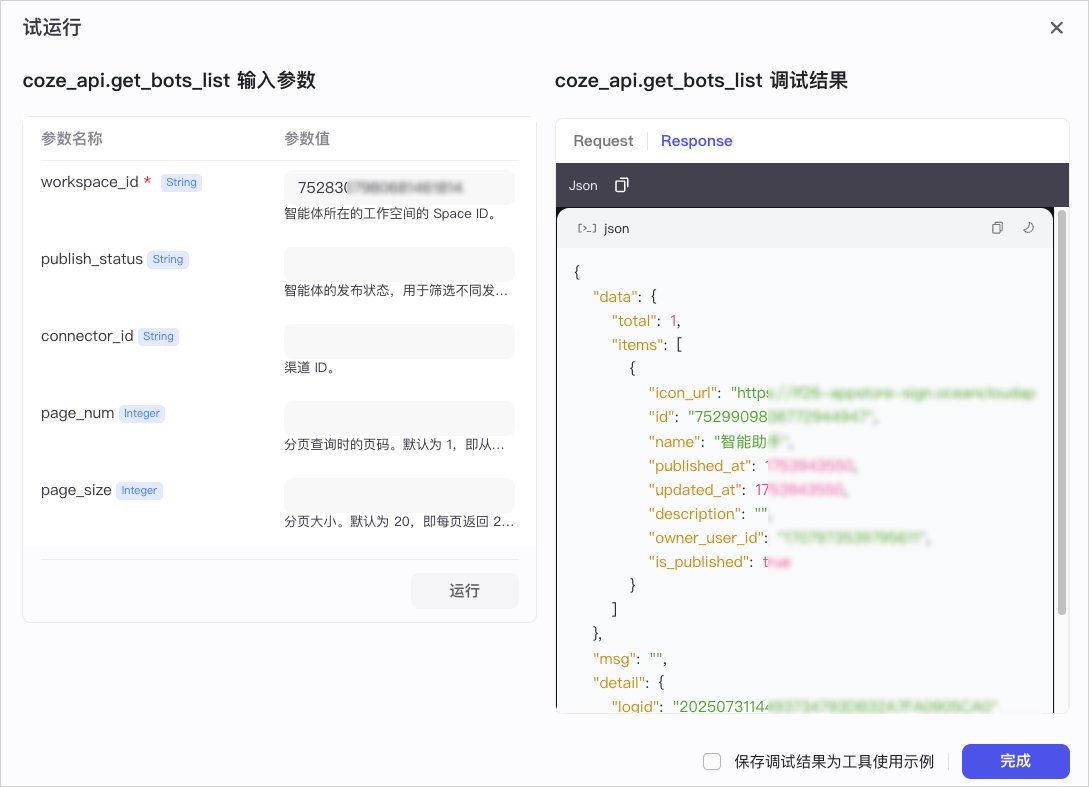Click the response panel vertical scrollbar
Screen dimensions: 1089x787
(x=1061, y=412)
